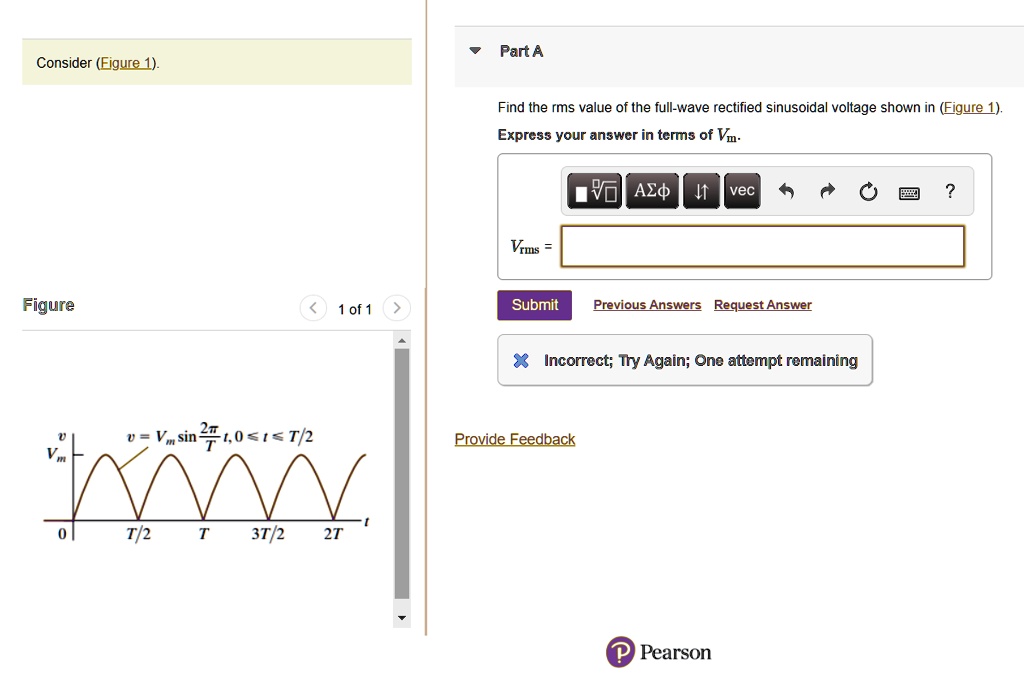1024x687 pixels.
Task: Click Request Answer
Action: (x=762, y=304)
